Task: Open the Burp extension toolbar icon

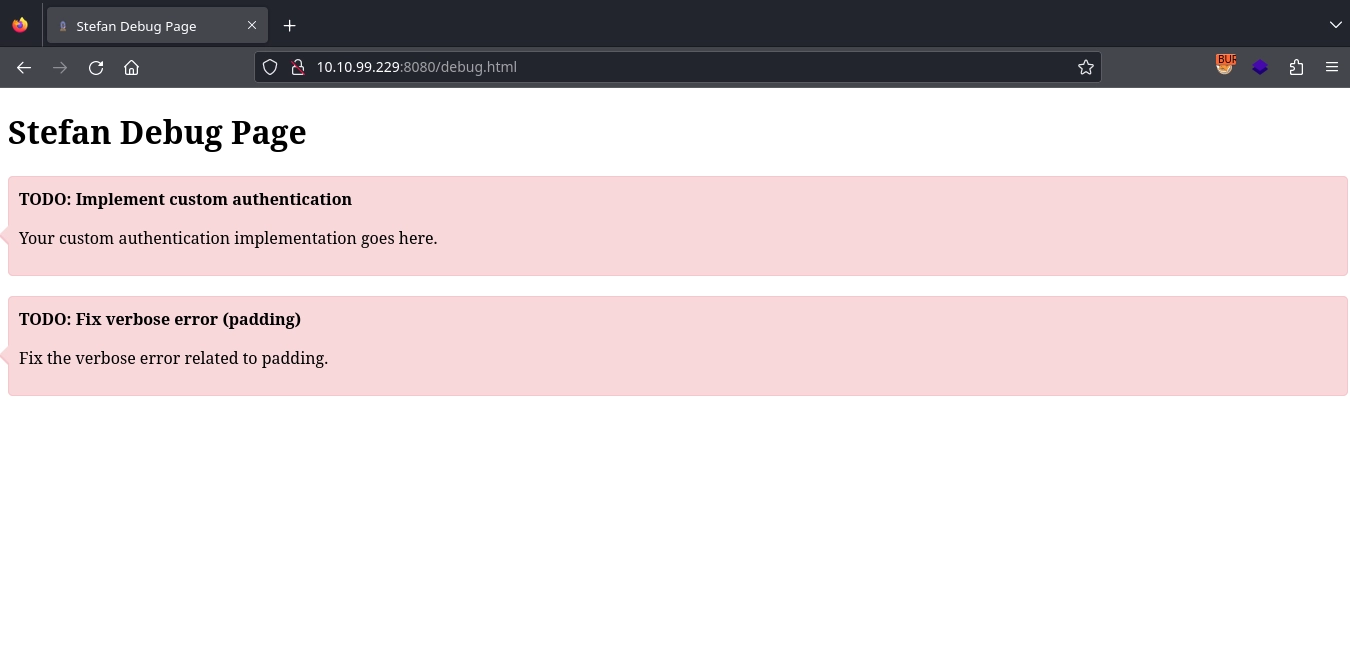Action: pos(1225,65)
